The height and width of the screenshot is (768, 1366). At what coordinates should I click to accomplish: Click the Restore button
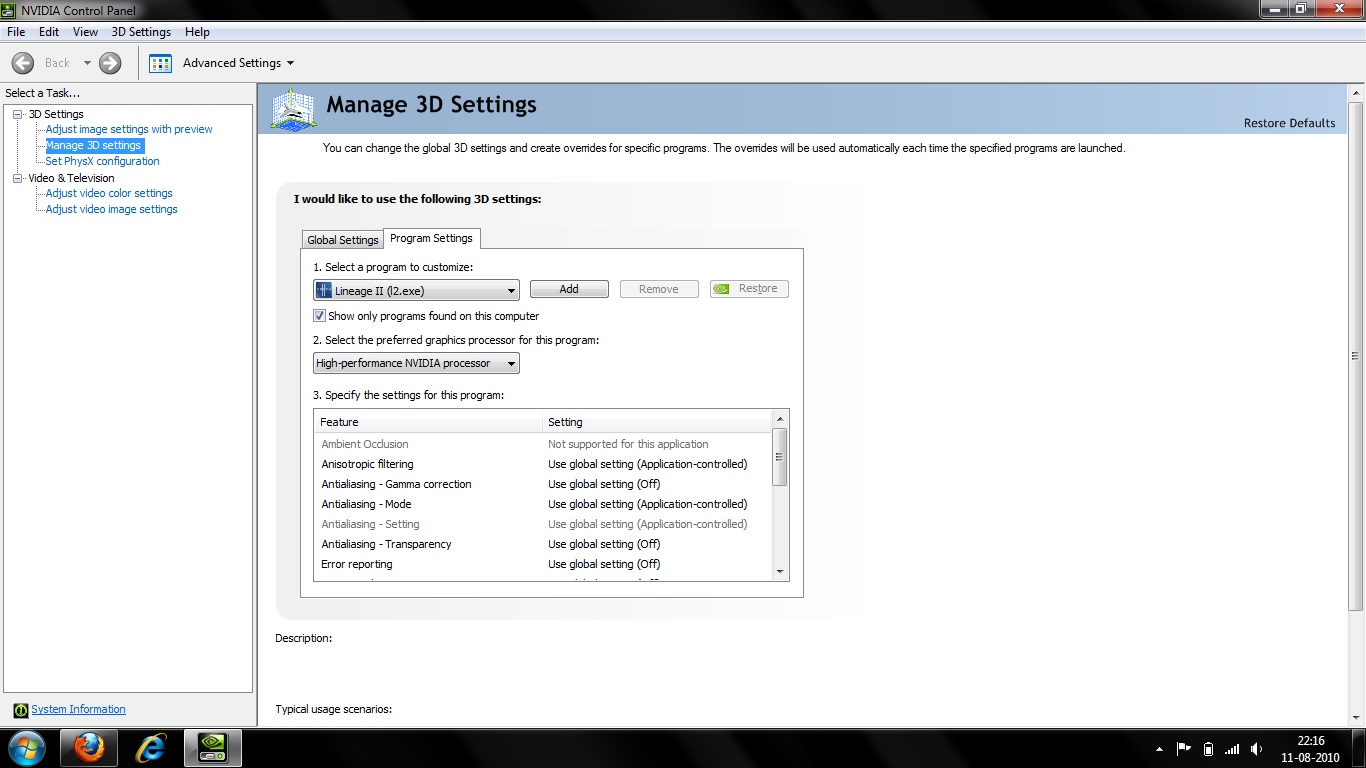(x=749, y=289)
